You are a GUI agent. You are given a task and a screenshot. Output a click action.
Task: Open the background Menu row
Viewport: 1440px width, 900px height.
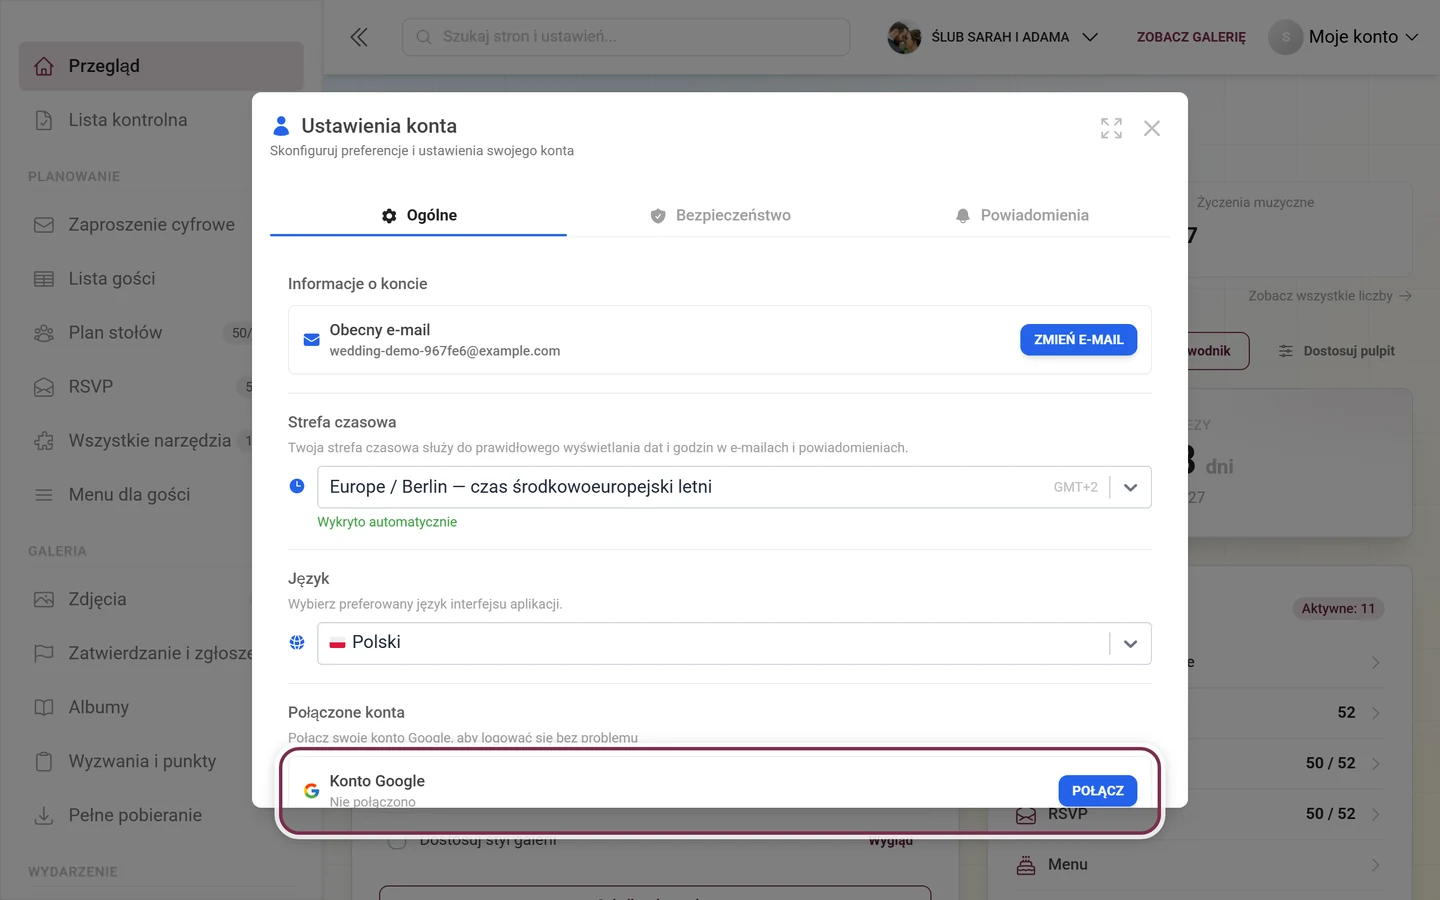point(1199,865)
